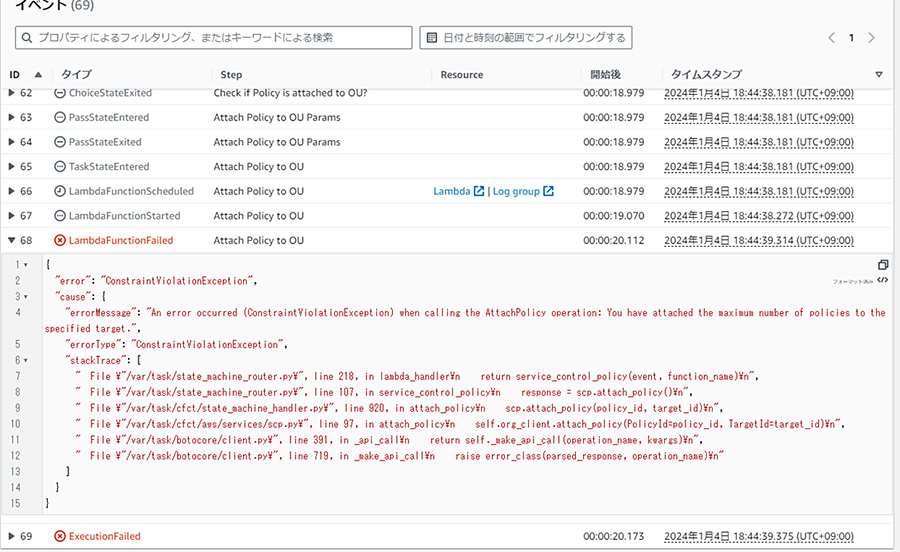The height and width of the screenshot is (552, 900).
Task: Click Lambda external link icon
Action: pyautogui.click(x=479, y=191)
